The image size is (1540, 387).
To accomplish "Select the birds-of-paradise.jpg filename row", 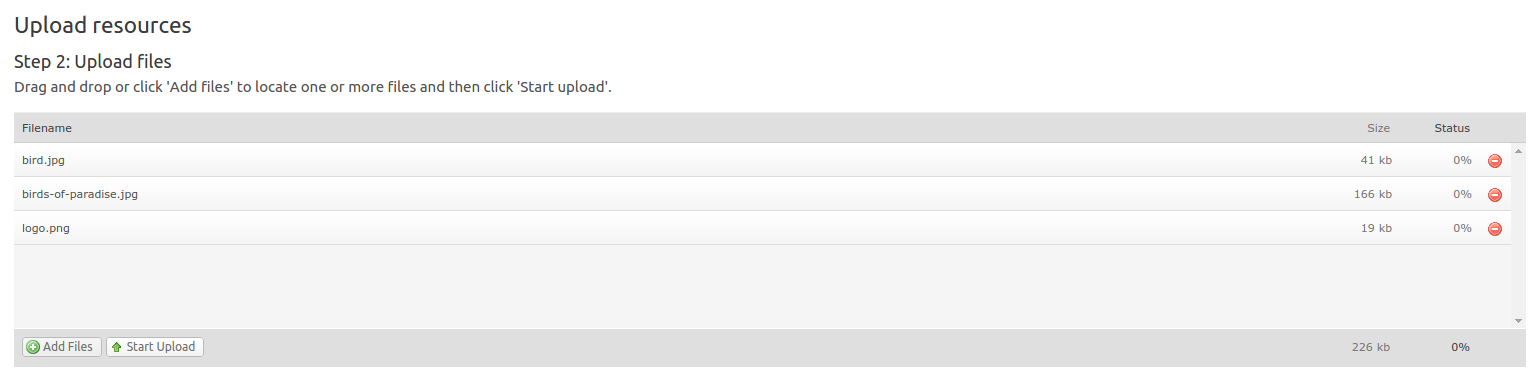I will click(x=762, y=194).
